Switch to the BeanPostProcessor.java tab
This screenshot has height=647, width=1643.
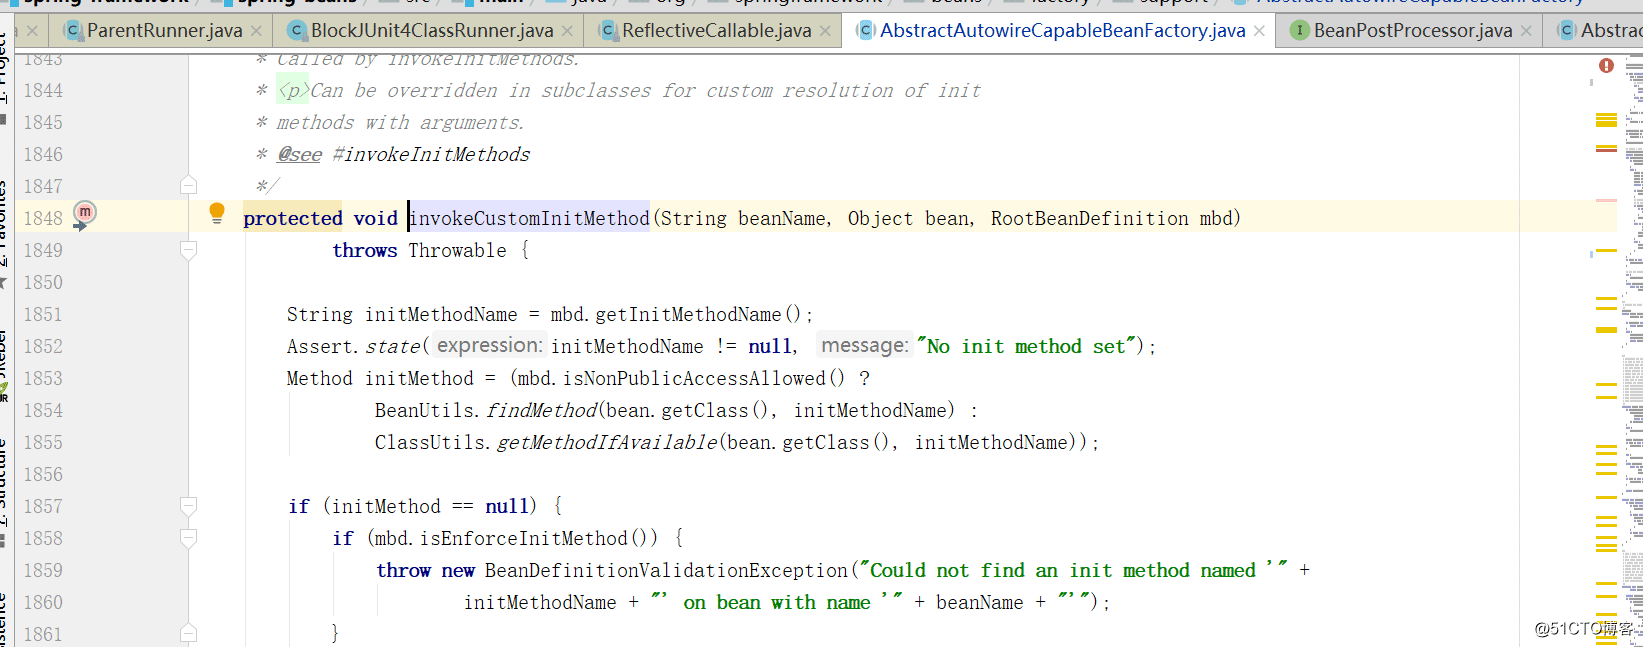1412,31
